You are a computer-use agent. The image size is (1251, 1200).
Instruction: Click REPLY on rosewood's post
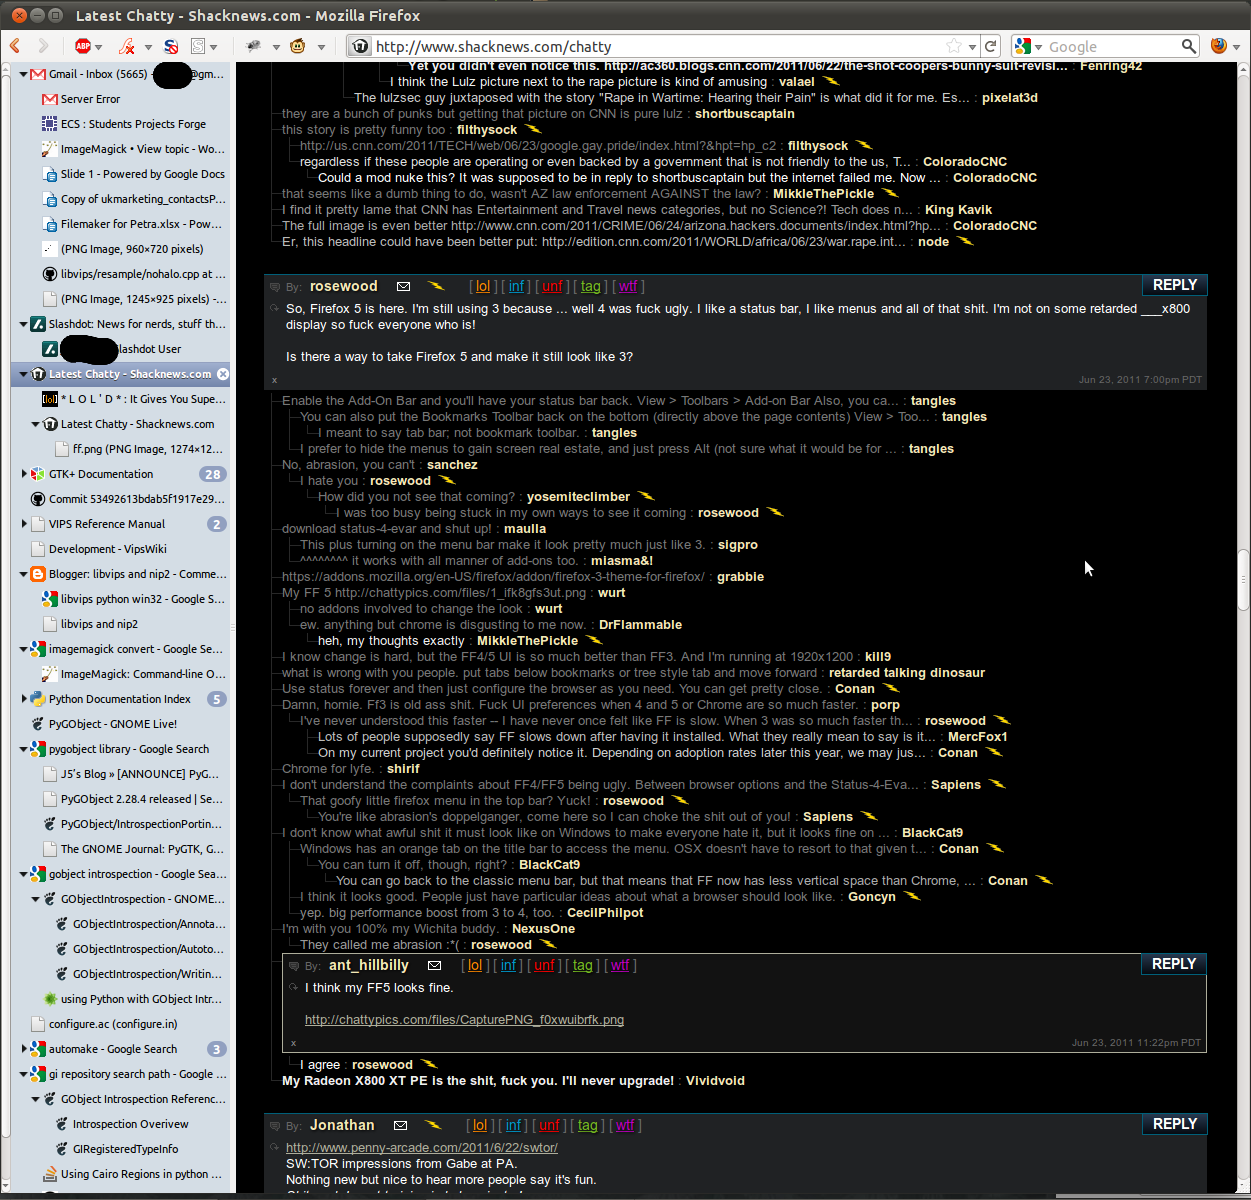click(x=1175, y=285)
